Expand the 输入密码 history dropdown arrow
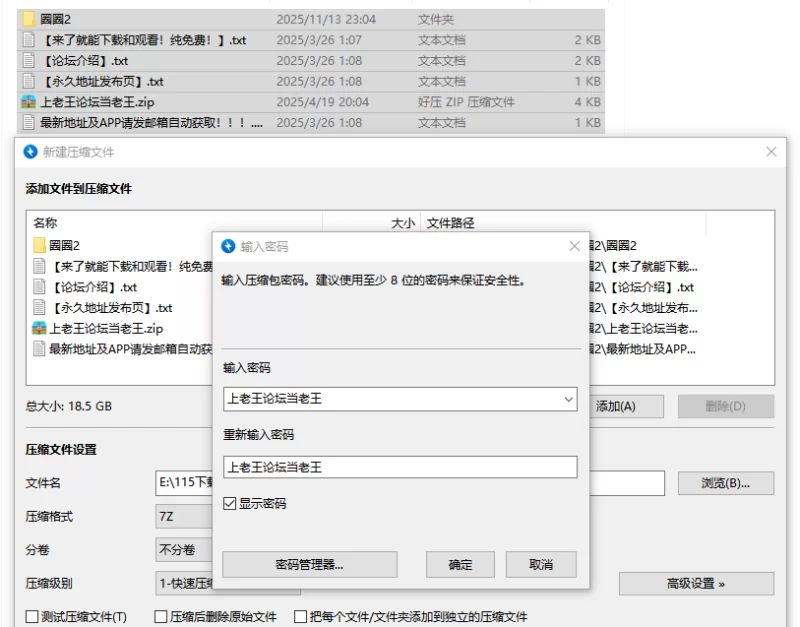The height and width of the screenshot is (627, 800). (x=568, y=400)
